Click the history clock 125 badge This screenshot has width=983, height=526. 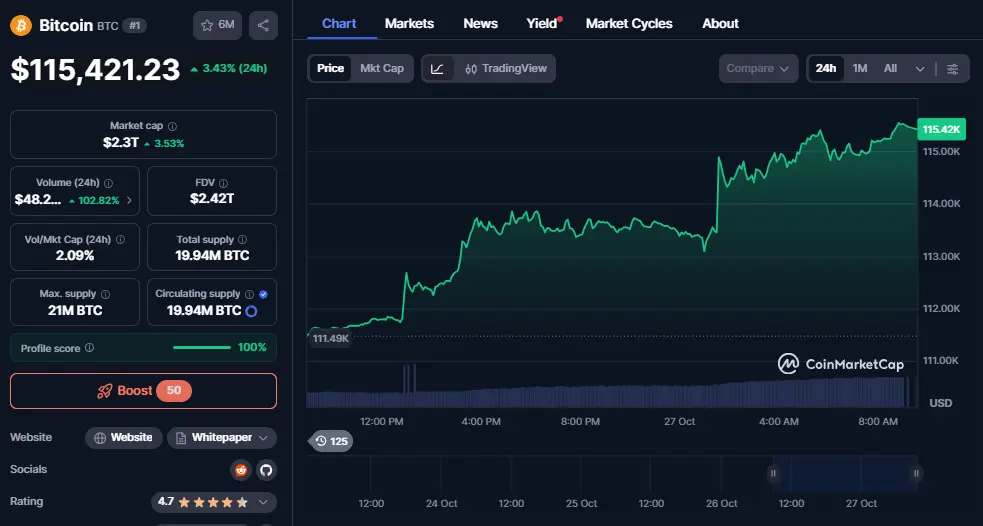(x=330, y=441)
